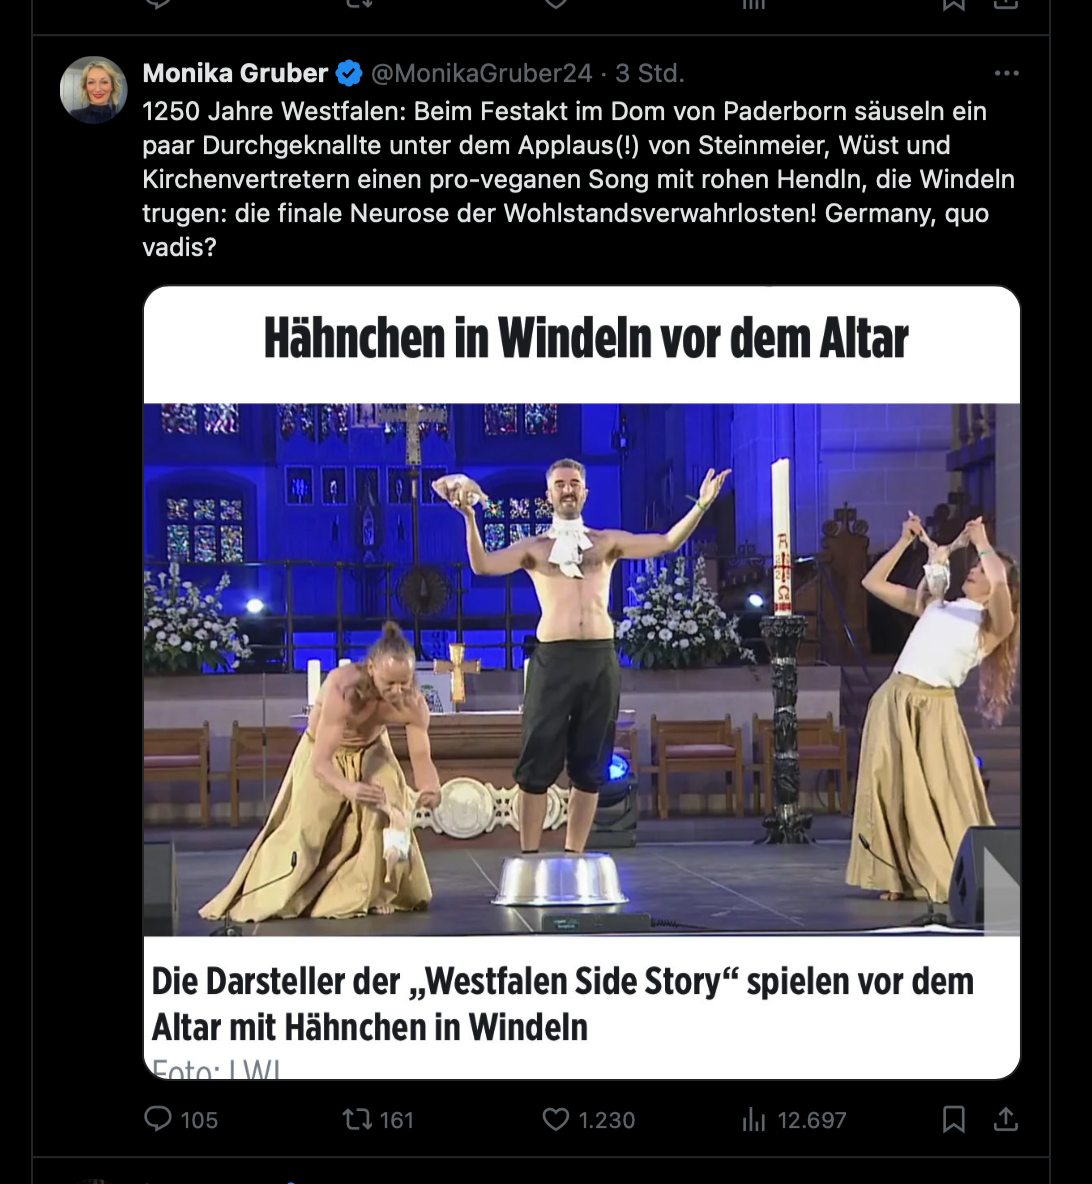
Task: Bookmark the previous tweet above
Action: [x=954, y=5]
